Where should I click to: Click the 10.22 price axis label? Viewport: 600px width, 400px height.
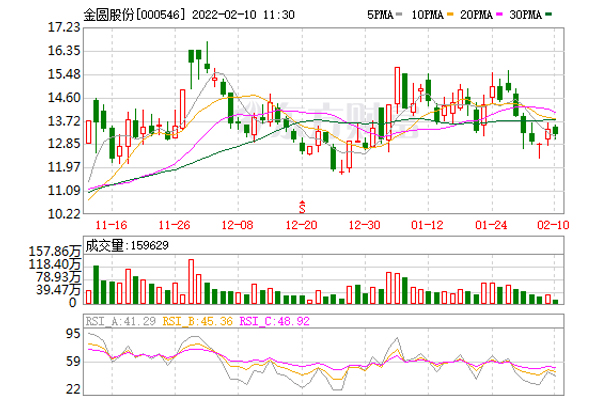point(64,214)
